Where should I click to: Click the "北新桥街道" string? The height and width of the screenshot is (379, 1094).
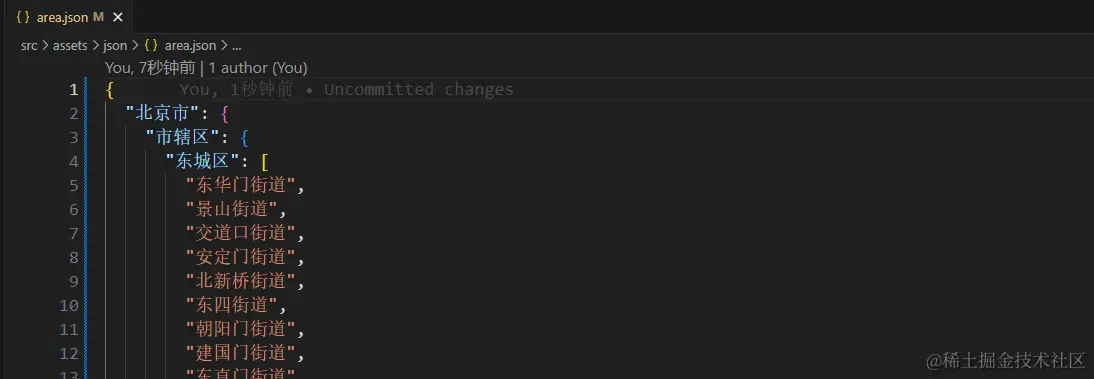pos(241,281)
